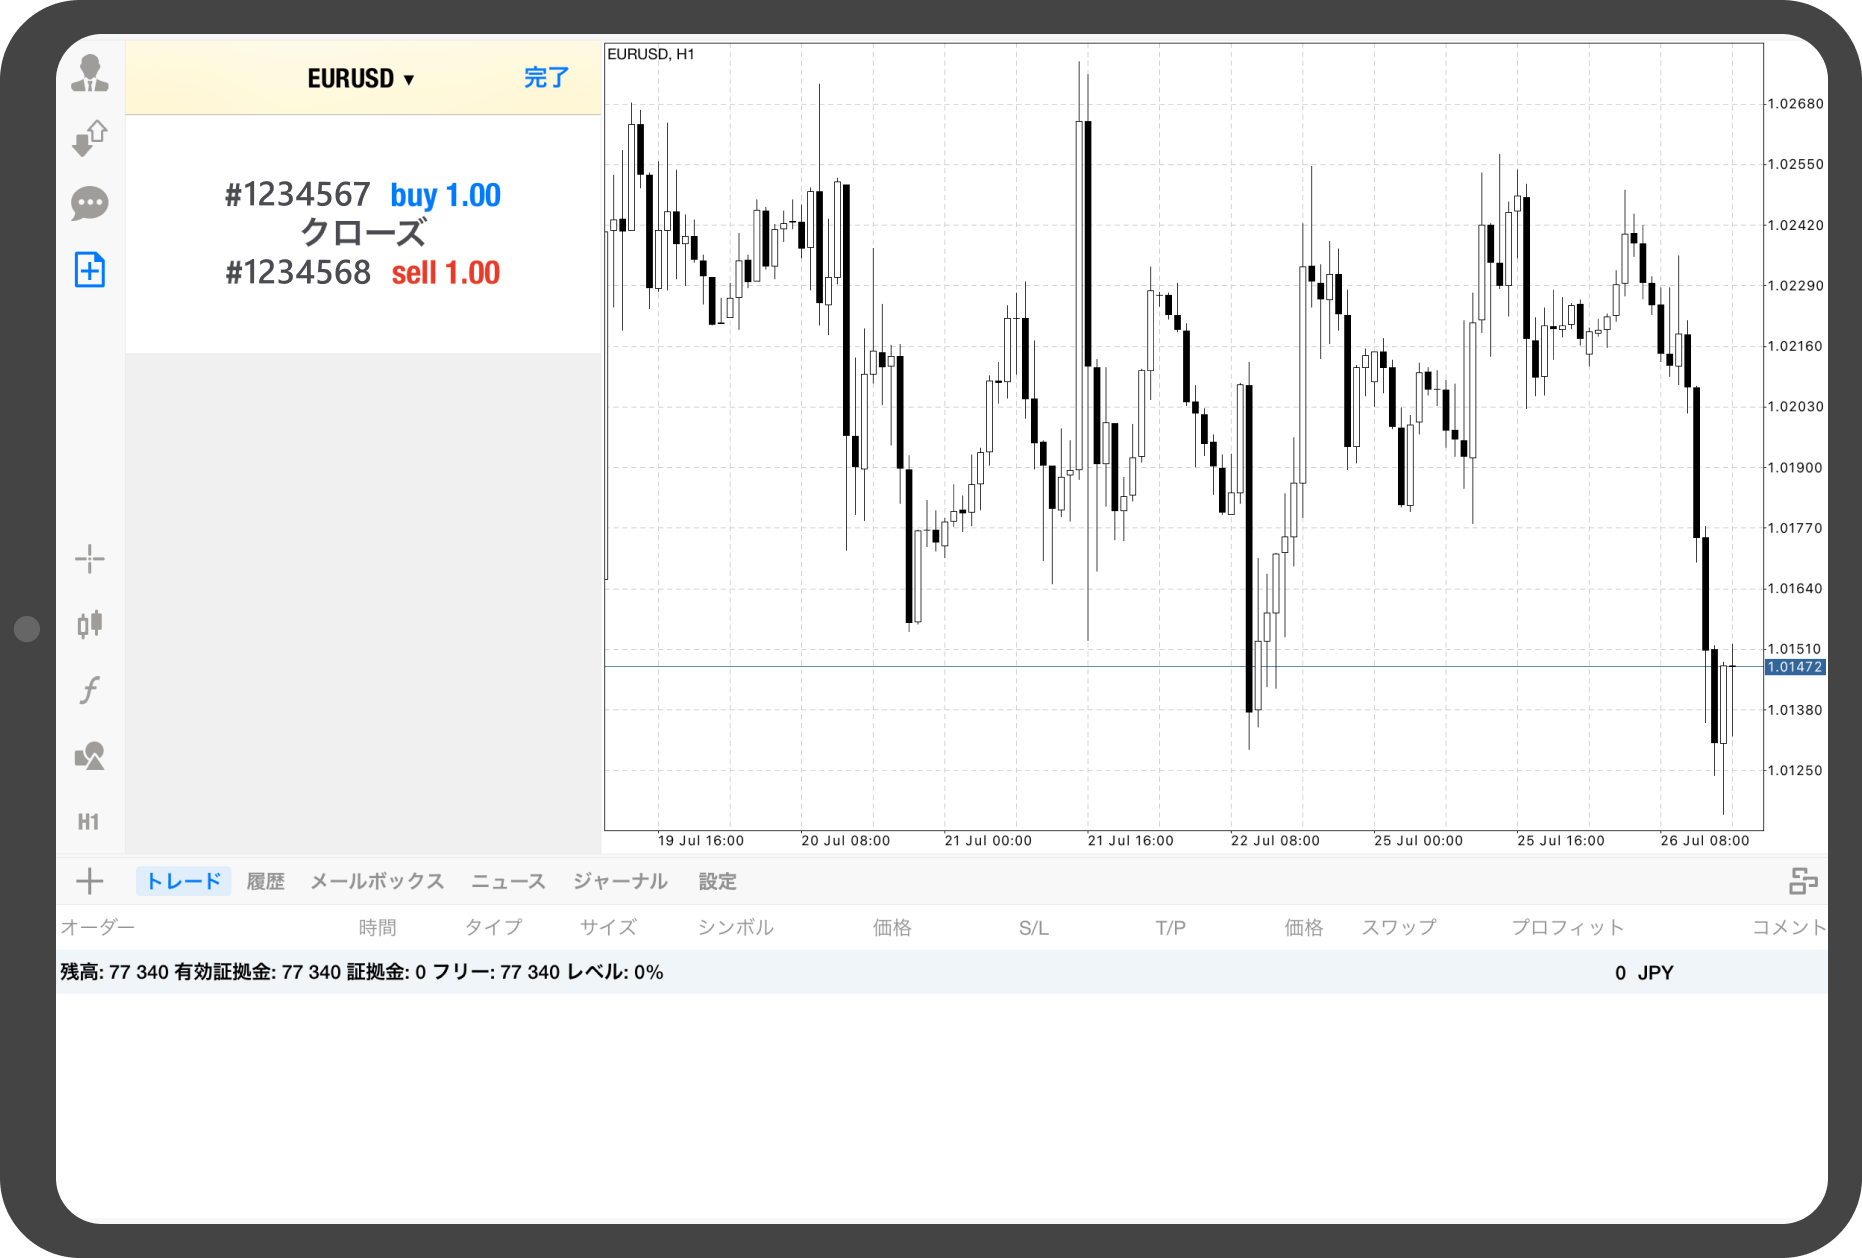Screen dimensions: 1862x1258
Task: Open the candlestick chart type icon
Action: click(x=90, y=624)
